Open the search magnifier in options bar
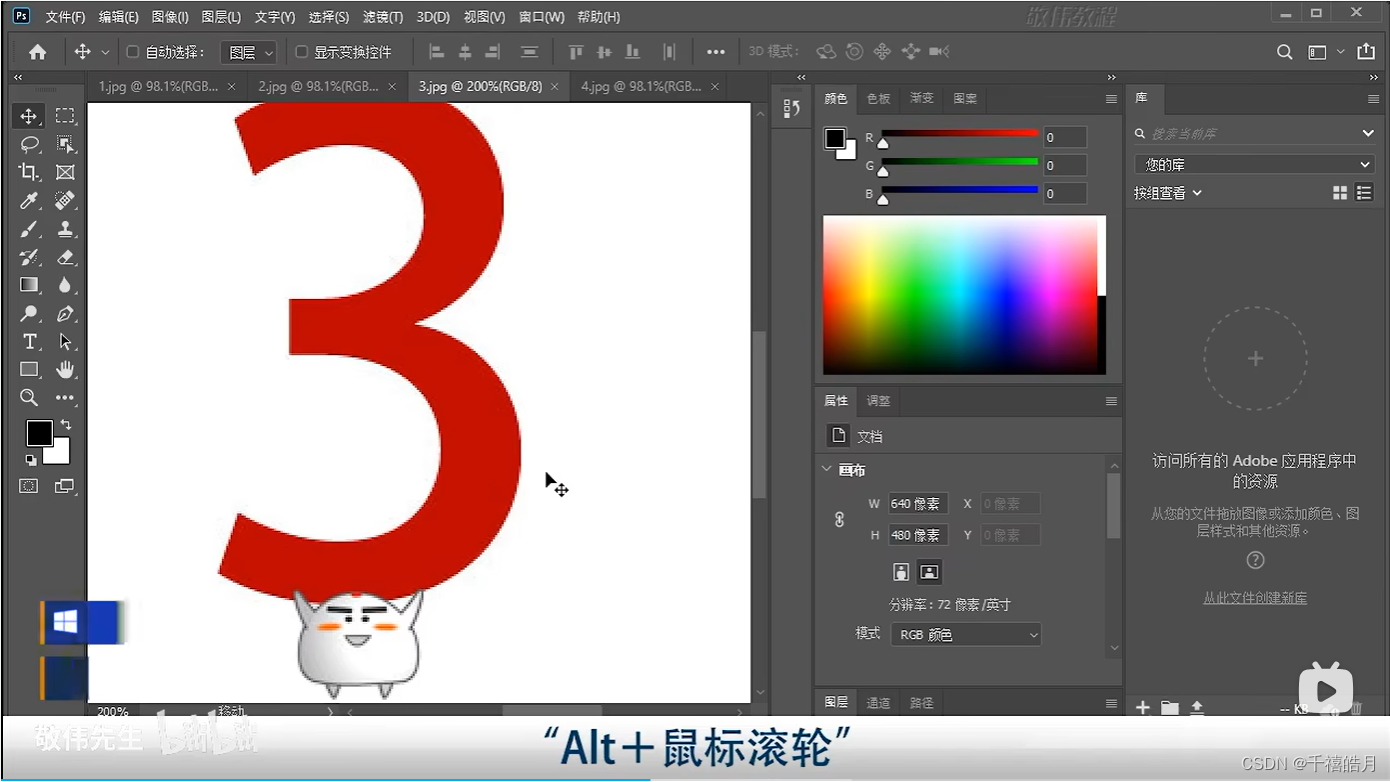Screen dimensions: 1390x782 coord(1285,52)
